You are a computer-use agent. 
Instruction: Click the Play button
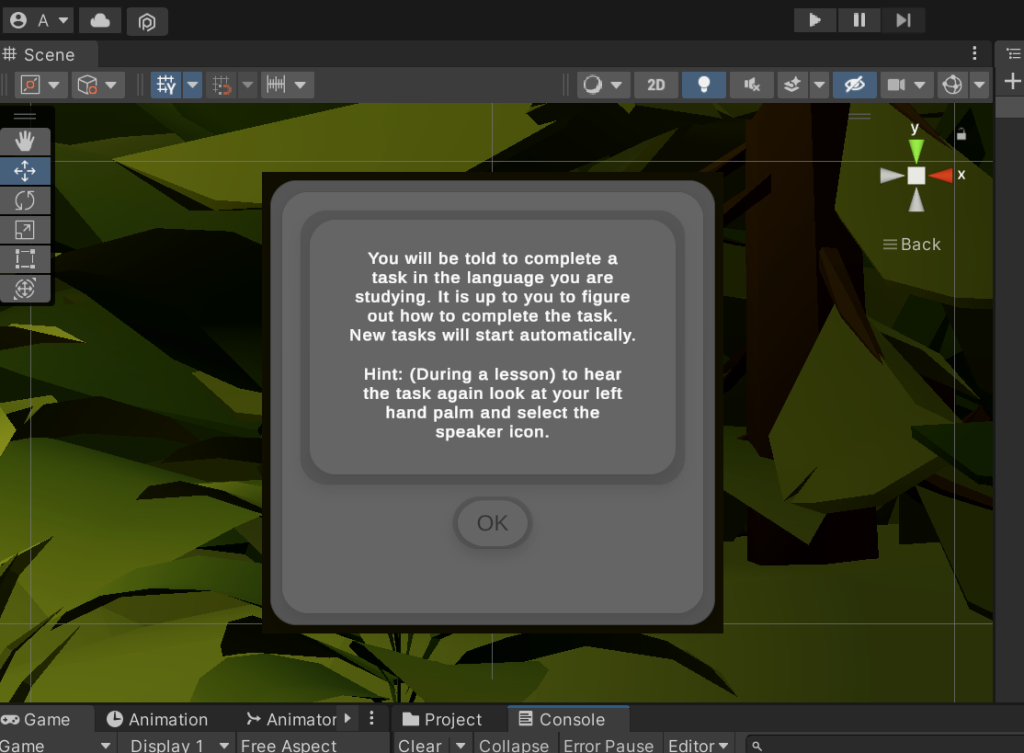click(815, 20)
